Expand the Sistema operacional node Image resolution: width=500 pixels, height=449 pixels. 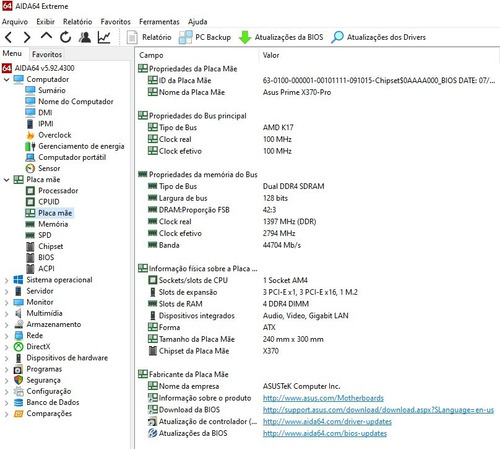point(6,280)
